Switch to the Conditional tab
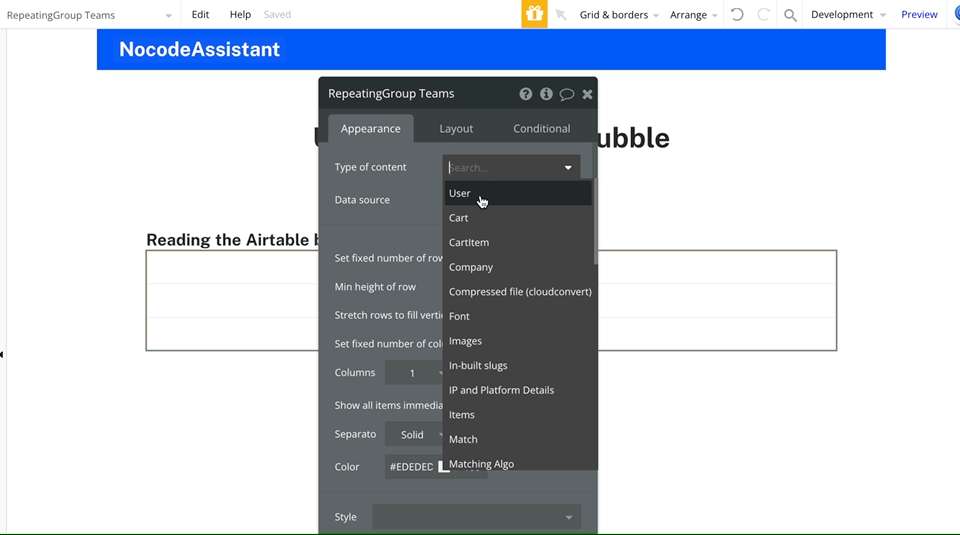960x535 pixels. (541, 129)
